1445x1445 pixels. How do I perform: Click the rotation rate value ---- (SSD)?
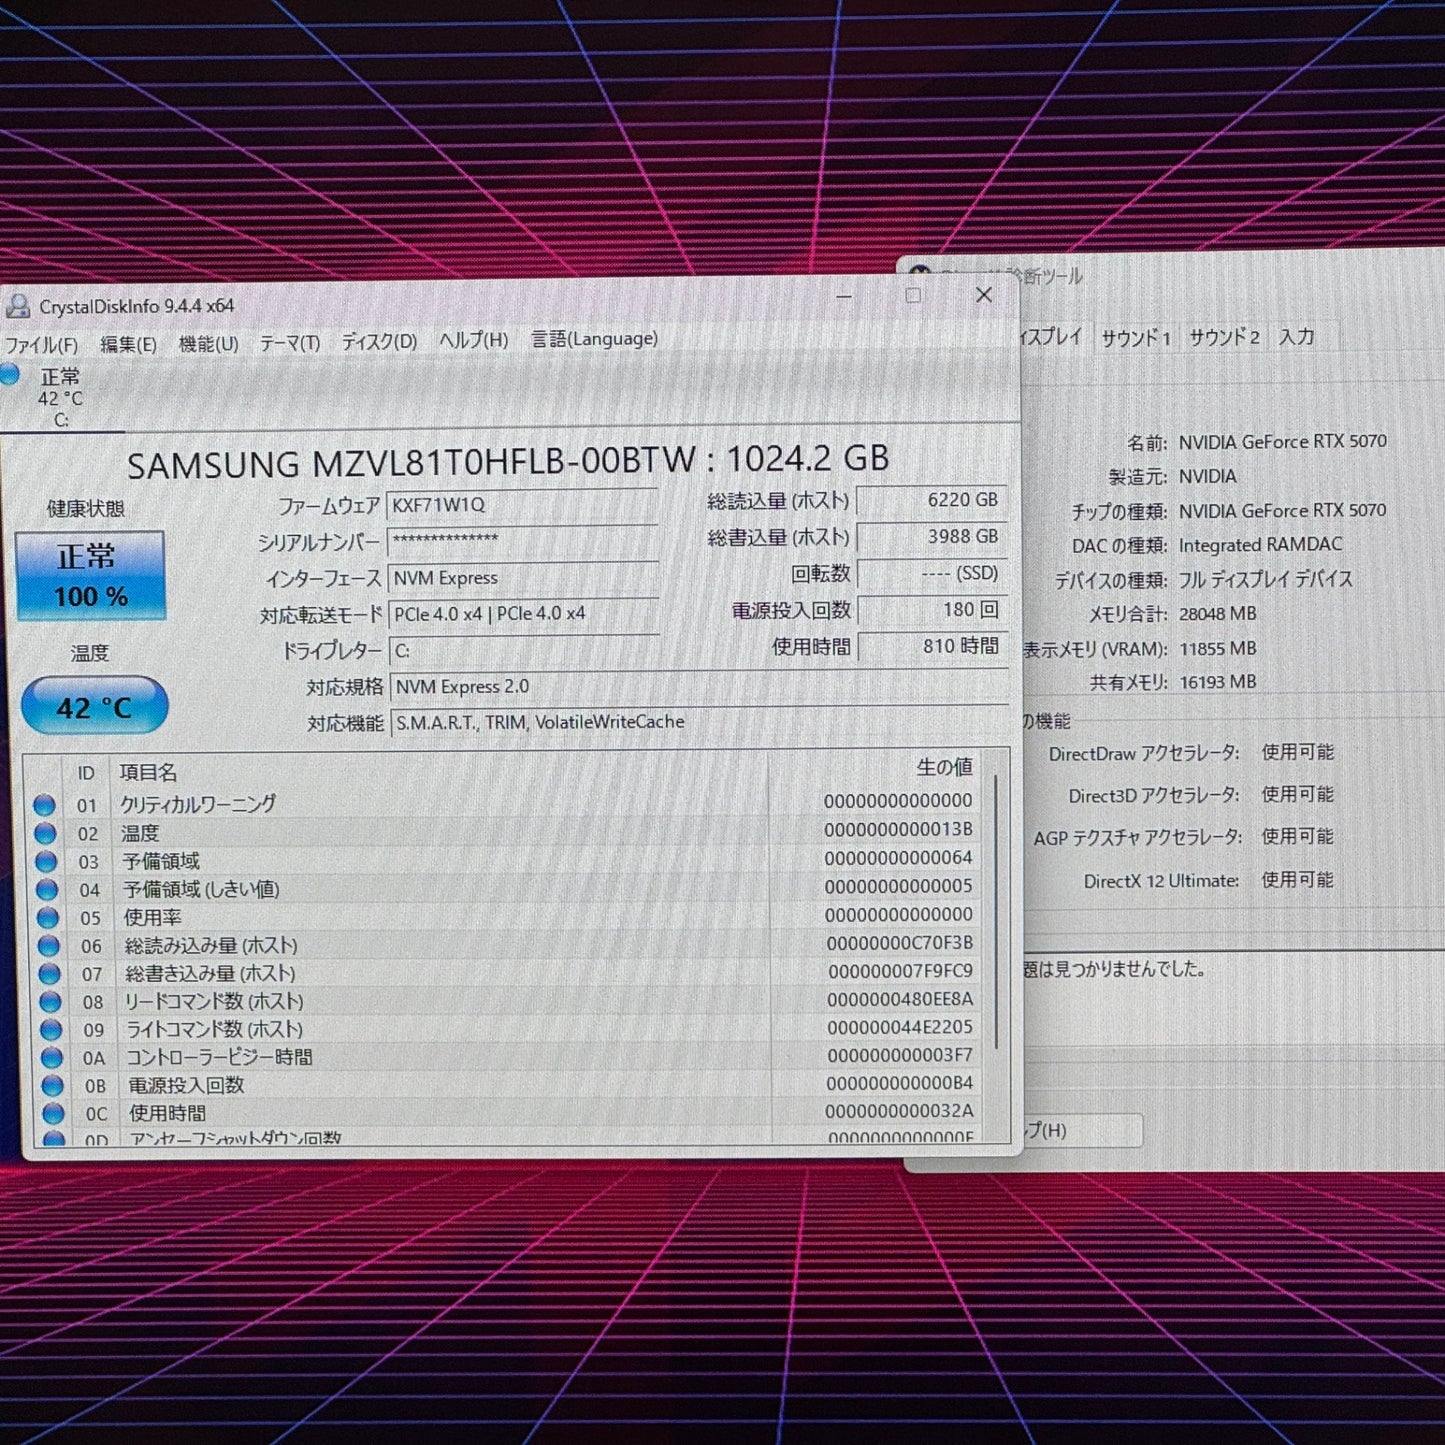(x=931, y=573)
